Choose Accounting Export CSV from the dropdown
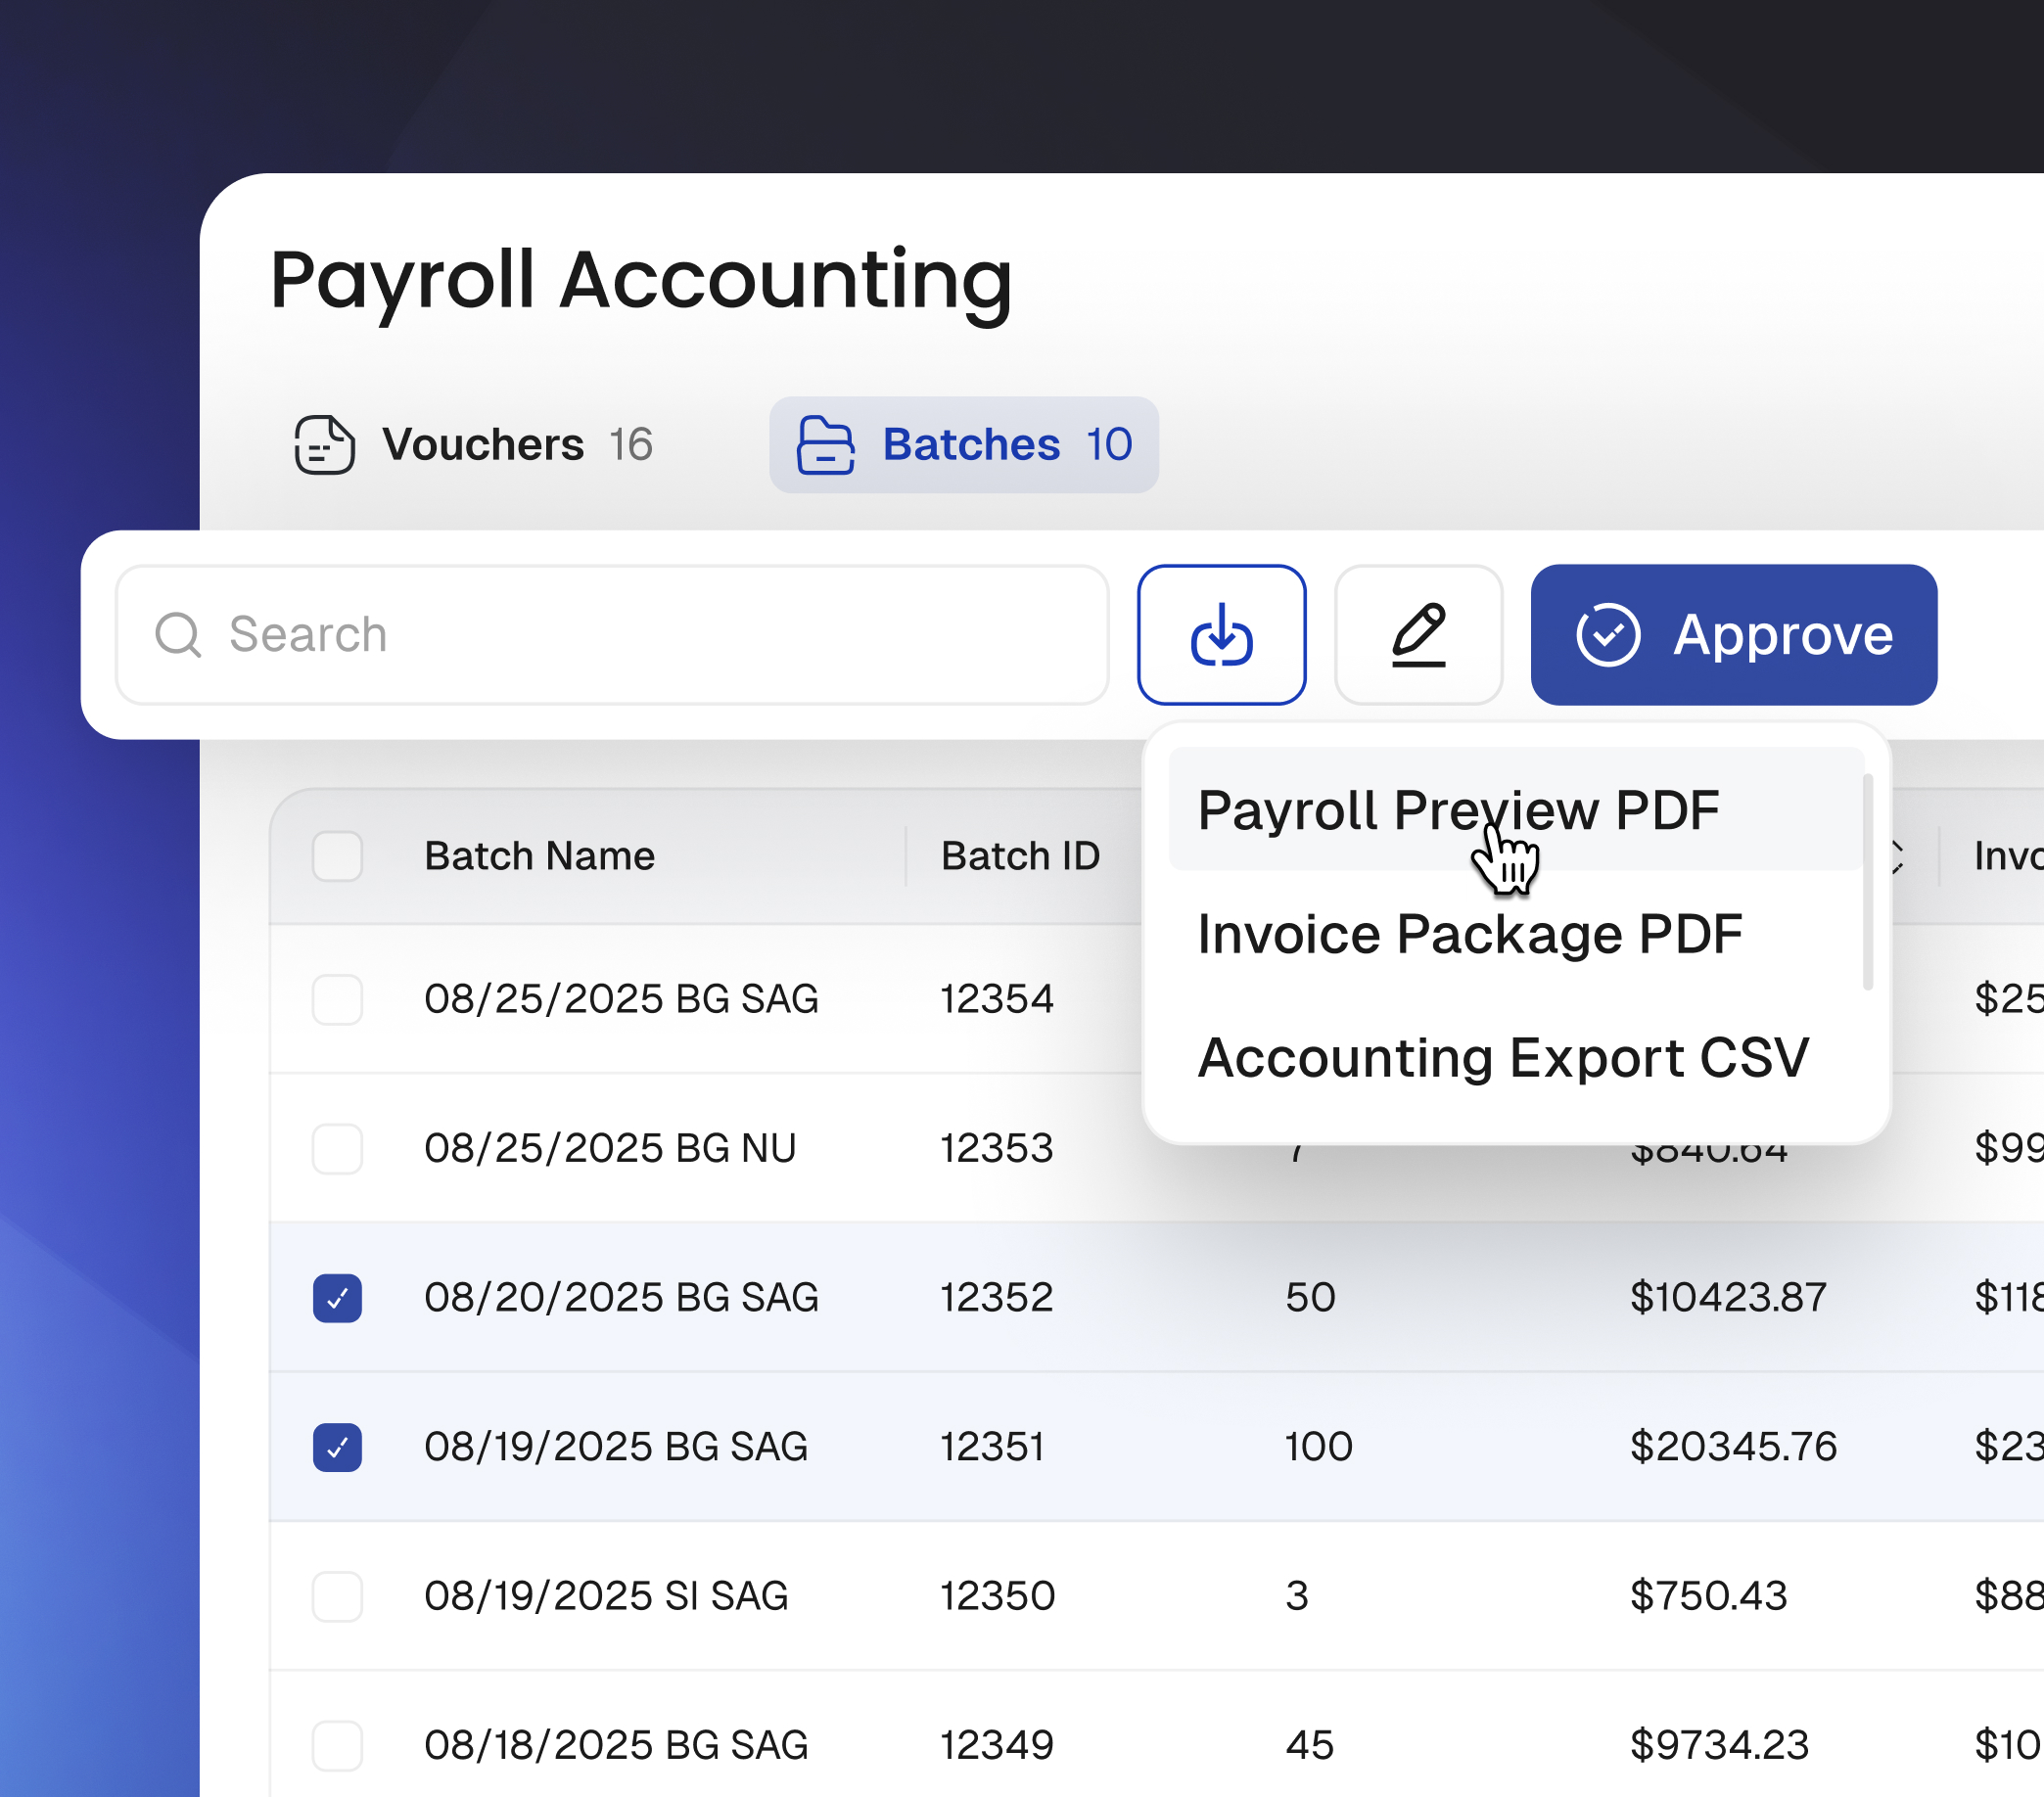Screen dimensions: 2044x1797 tap(1502, 1058)
